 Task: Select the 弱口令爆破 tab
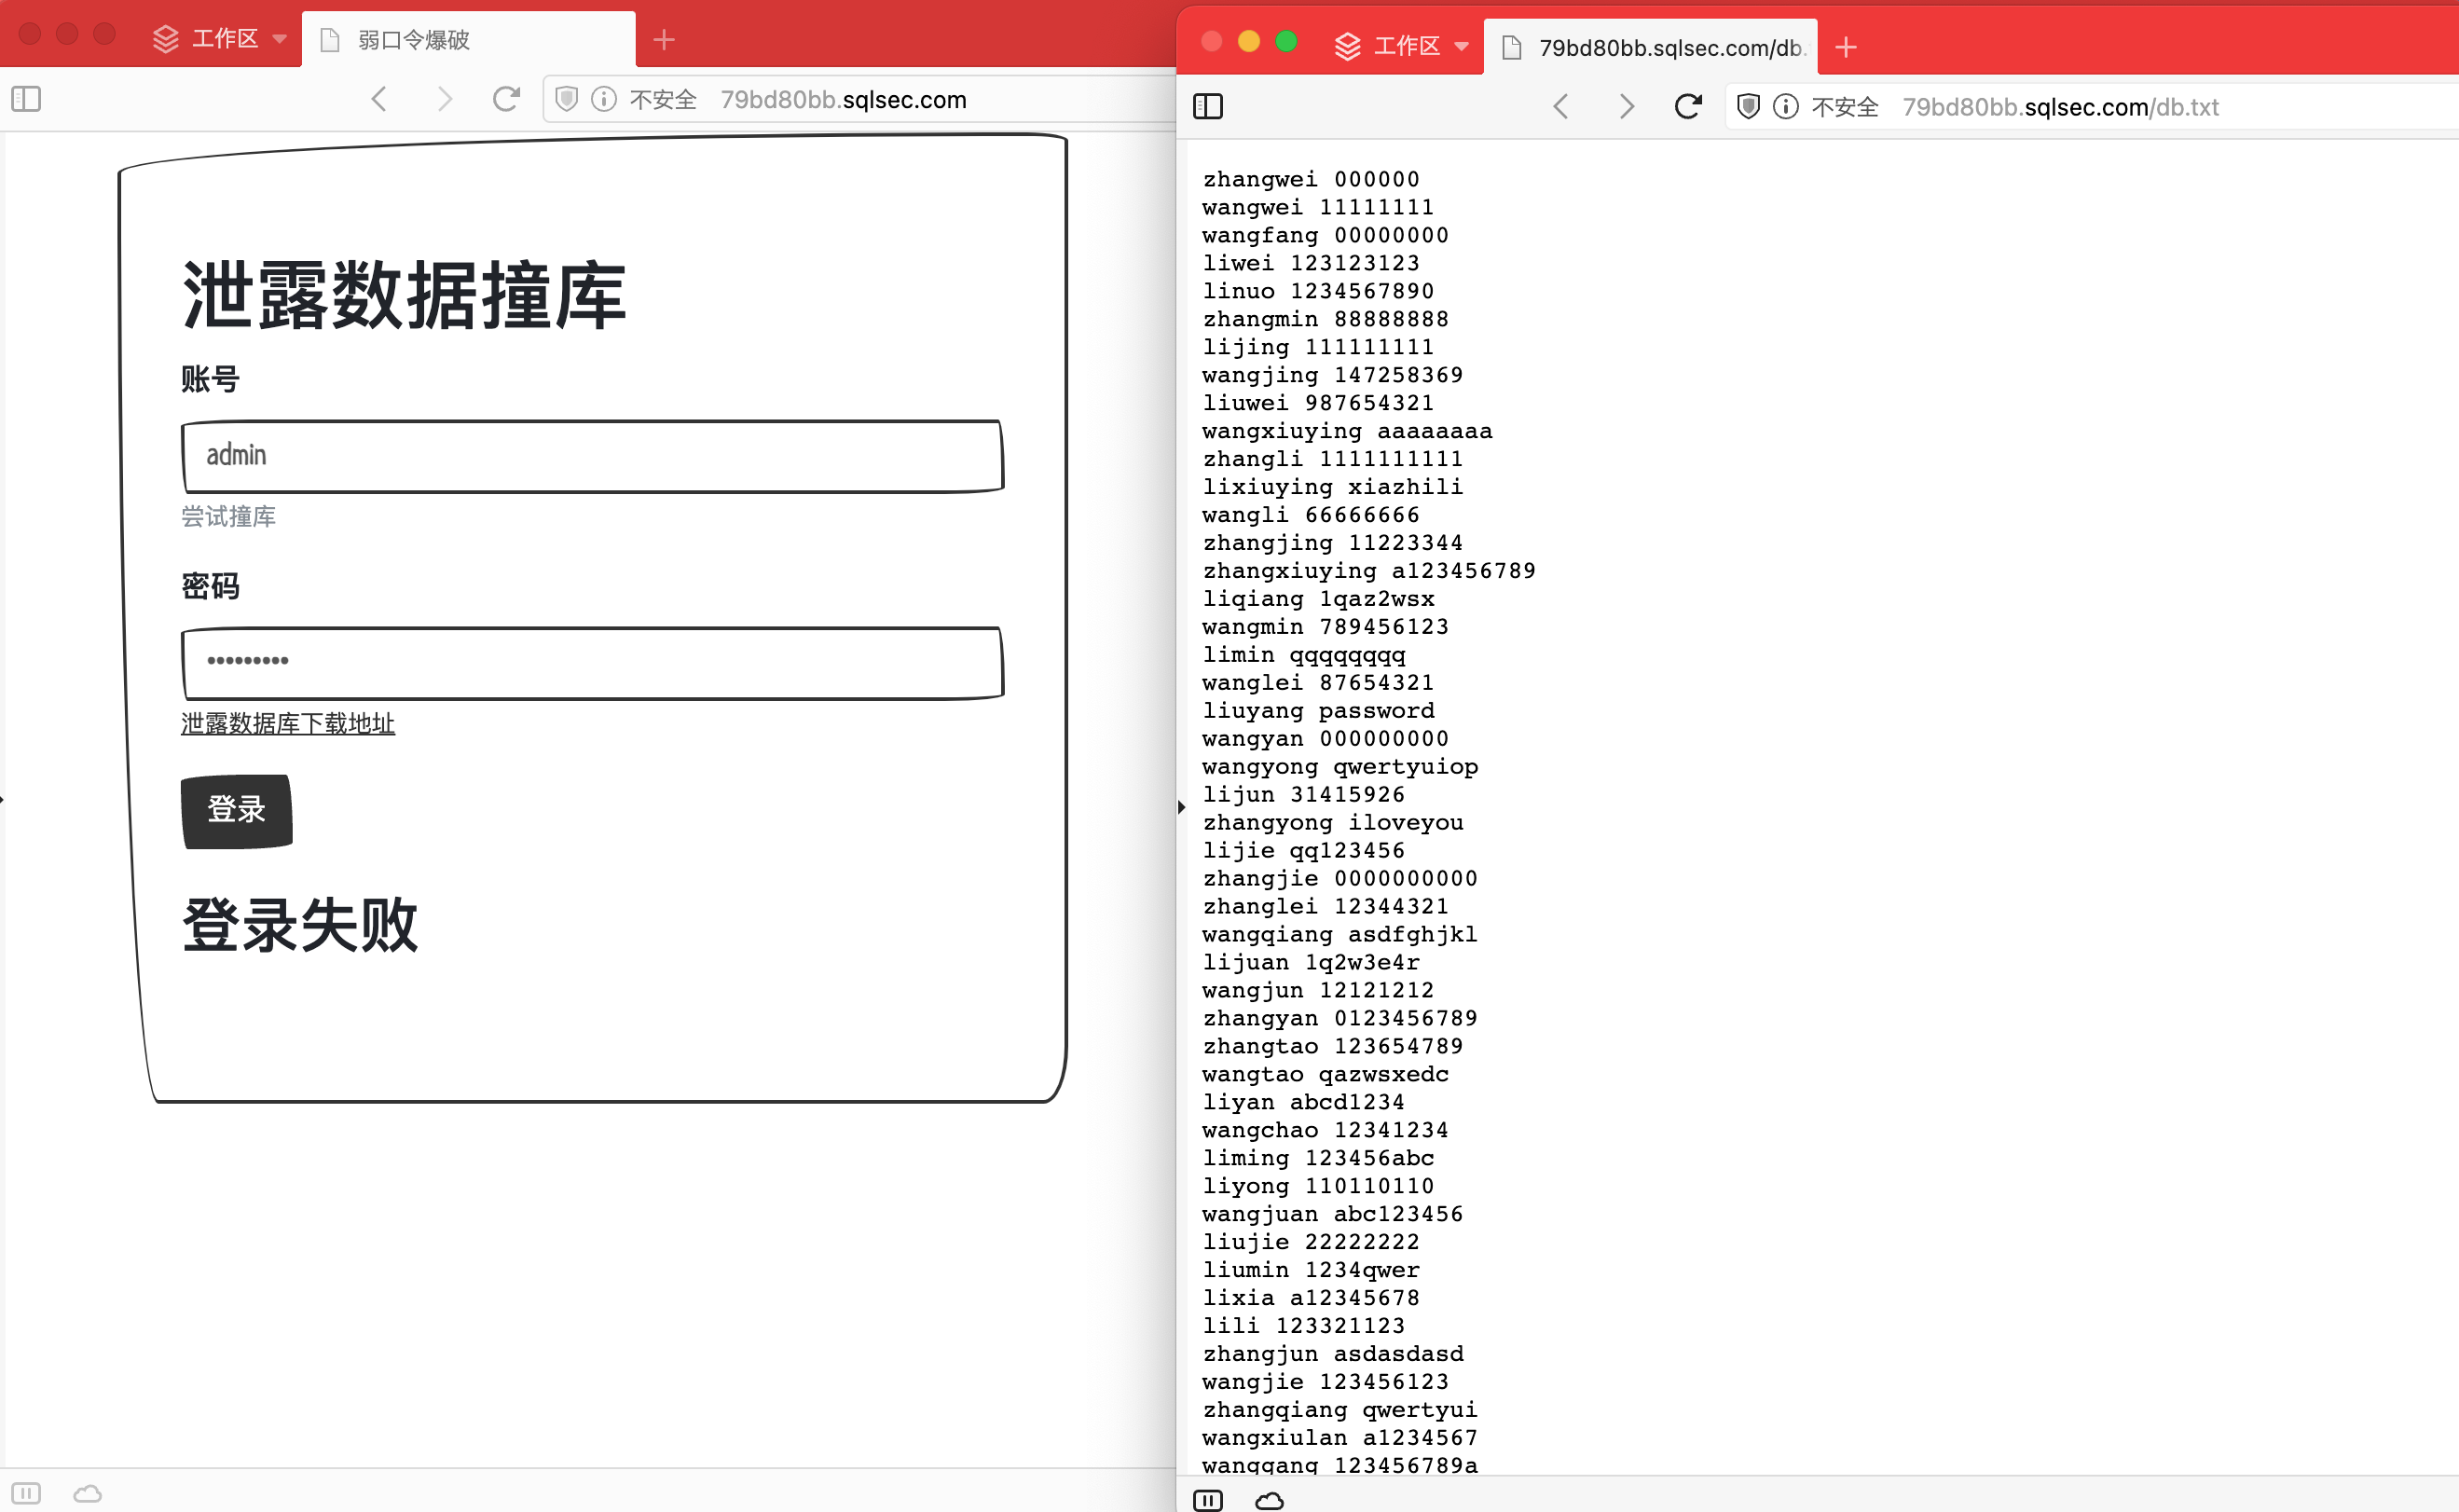coord(468,40)
